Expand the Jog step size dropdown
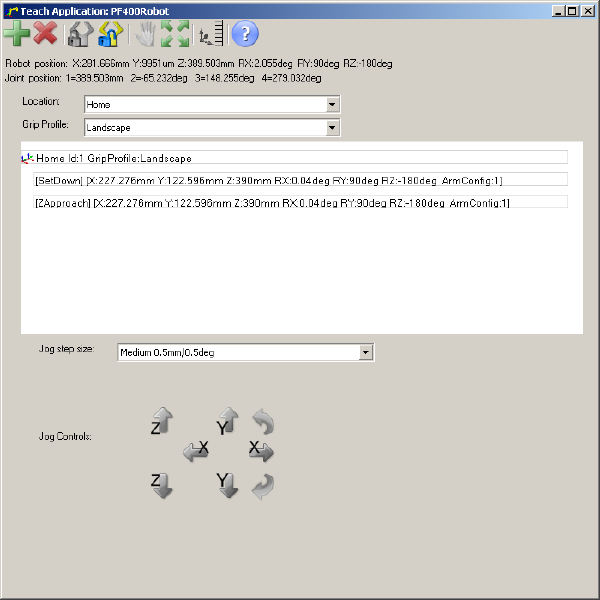The width and height of the screenshot is (600, 600). coord(365,352)
